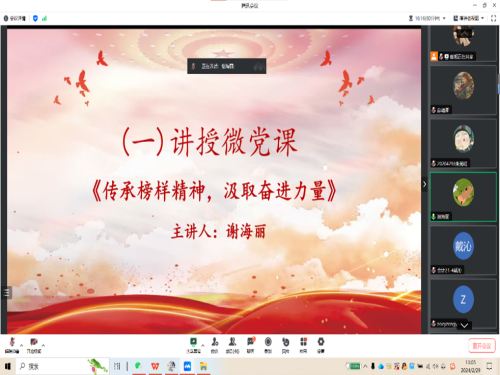Image resolution: width=500 pixels, height=375 pixels.
Task: Show the members list
Action: click(232, 345)
